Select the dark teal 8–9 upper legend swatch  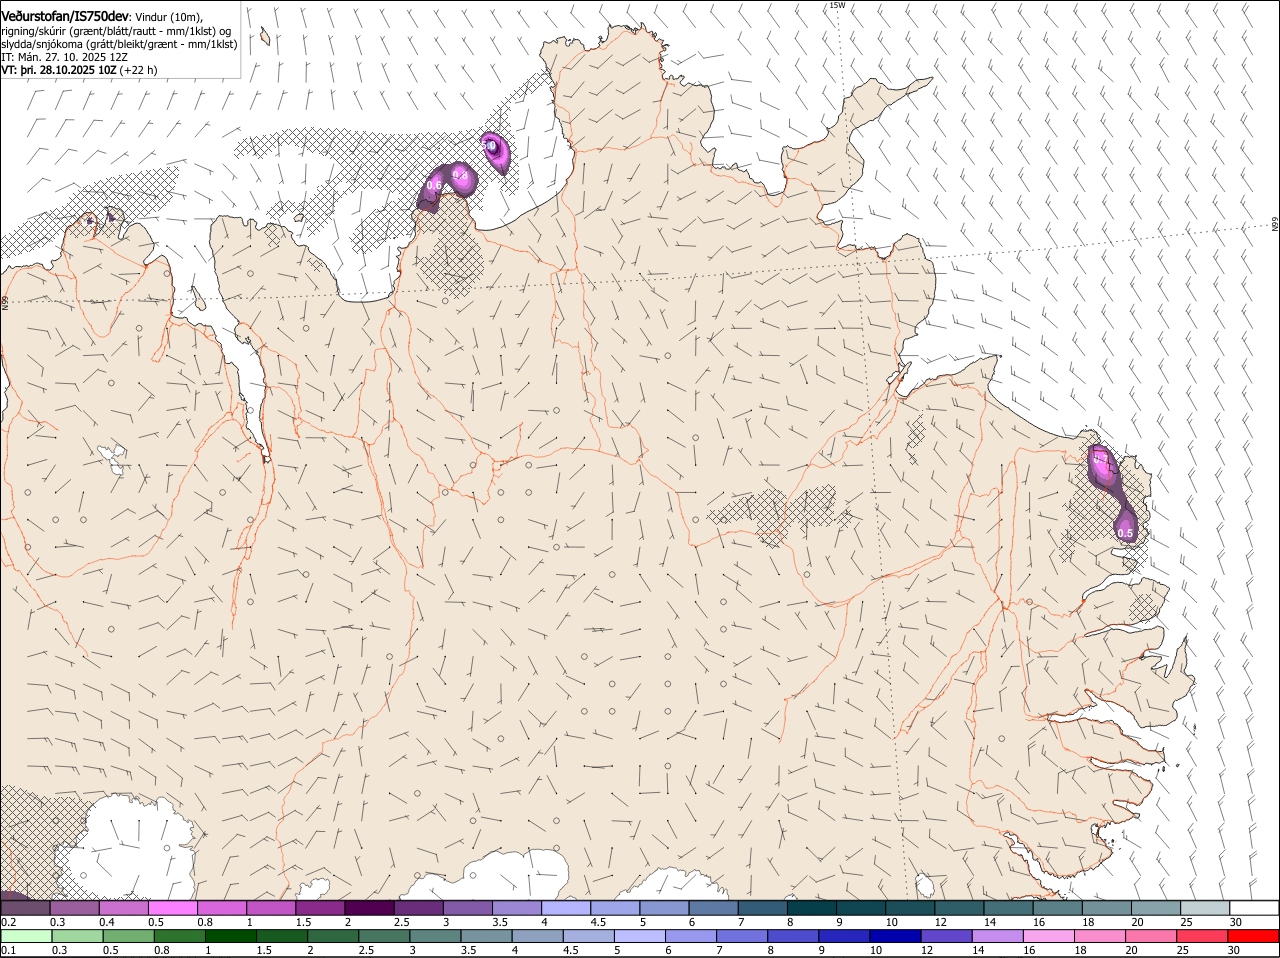coord(812,908)
